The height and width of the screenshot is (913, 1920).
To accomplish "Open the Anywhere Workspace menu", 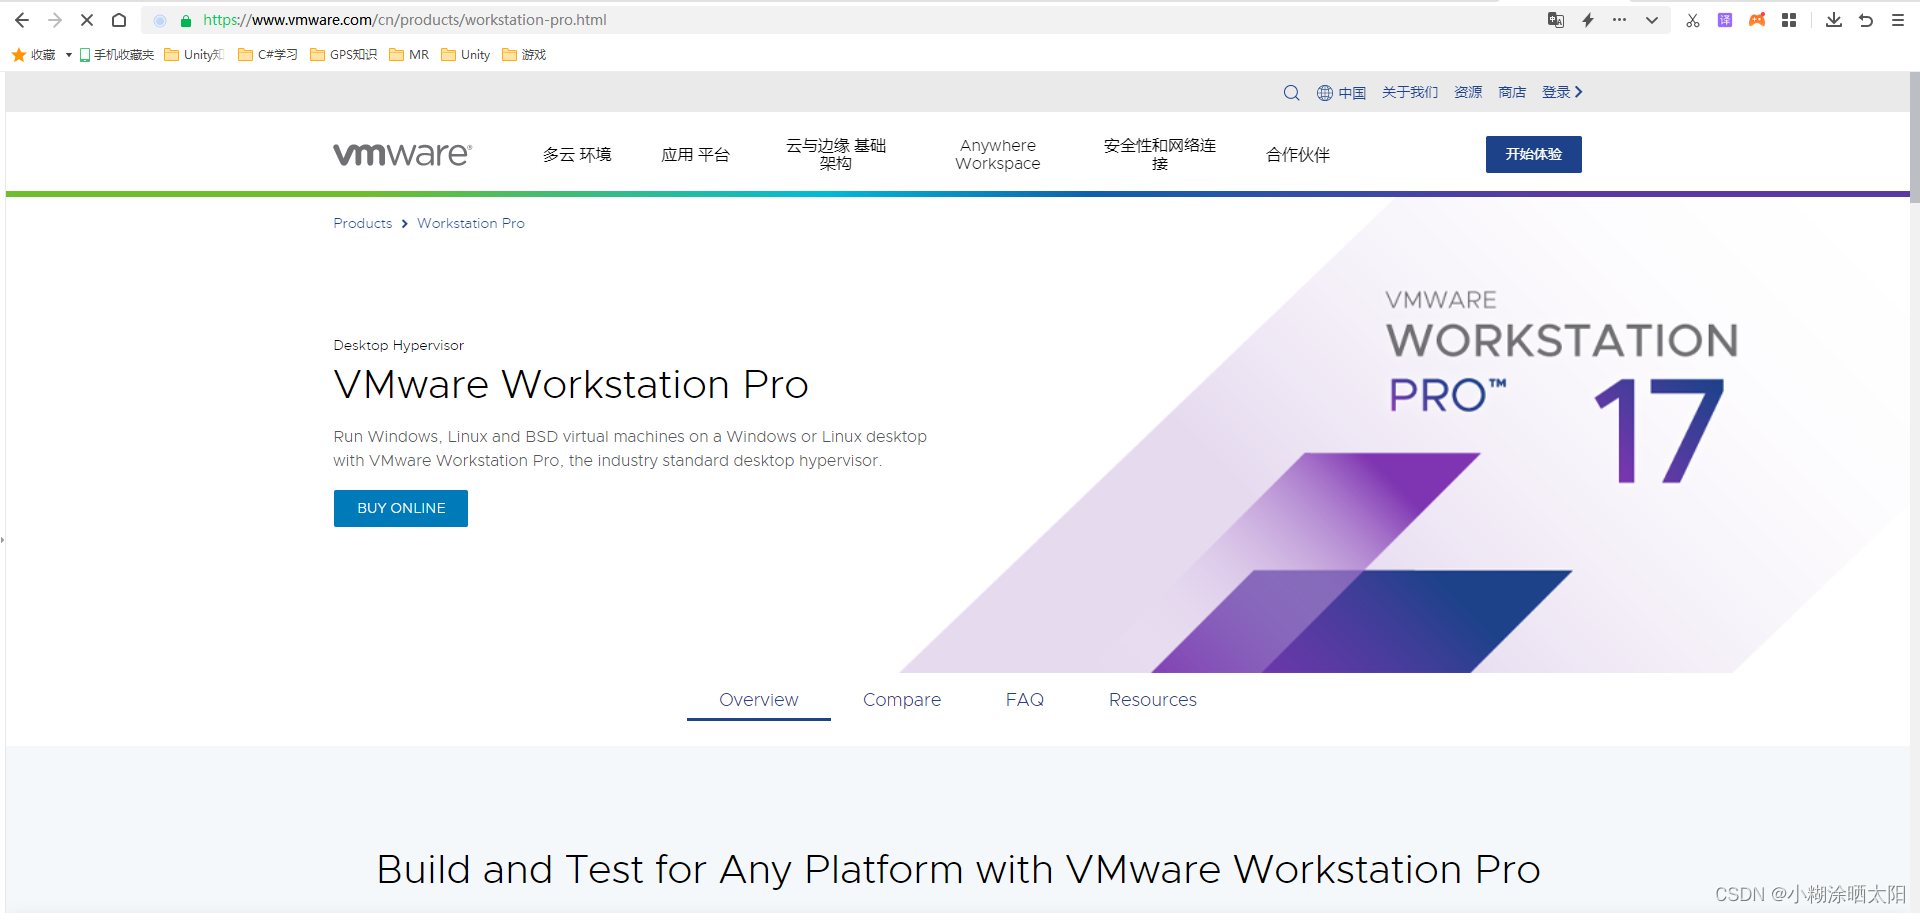I will point(998,155).
